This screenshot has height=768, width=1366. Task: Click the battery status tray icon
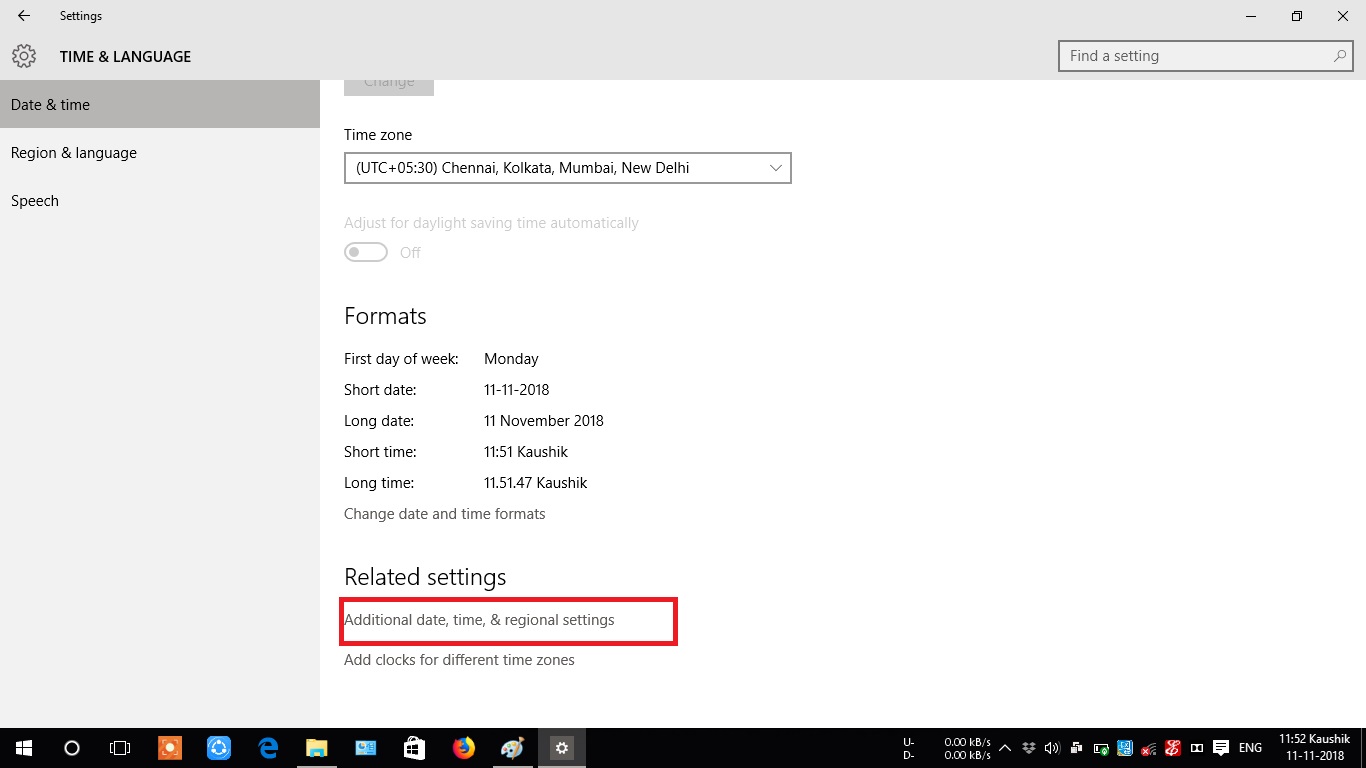pos(1101,749)
